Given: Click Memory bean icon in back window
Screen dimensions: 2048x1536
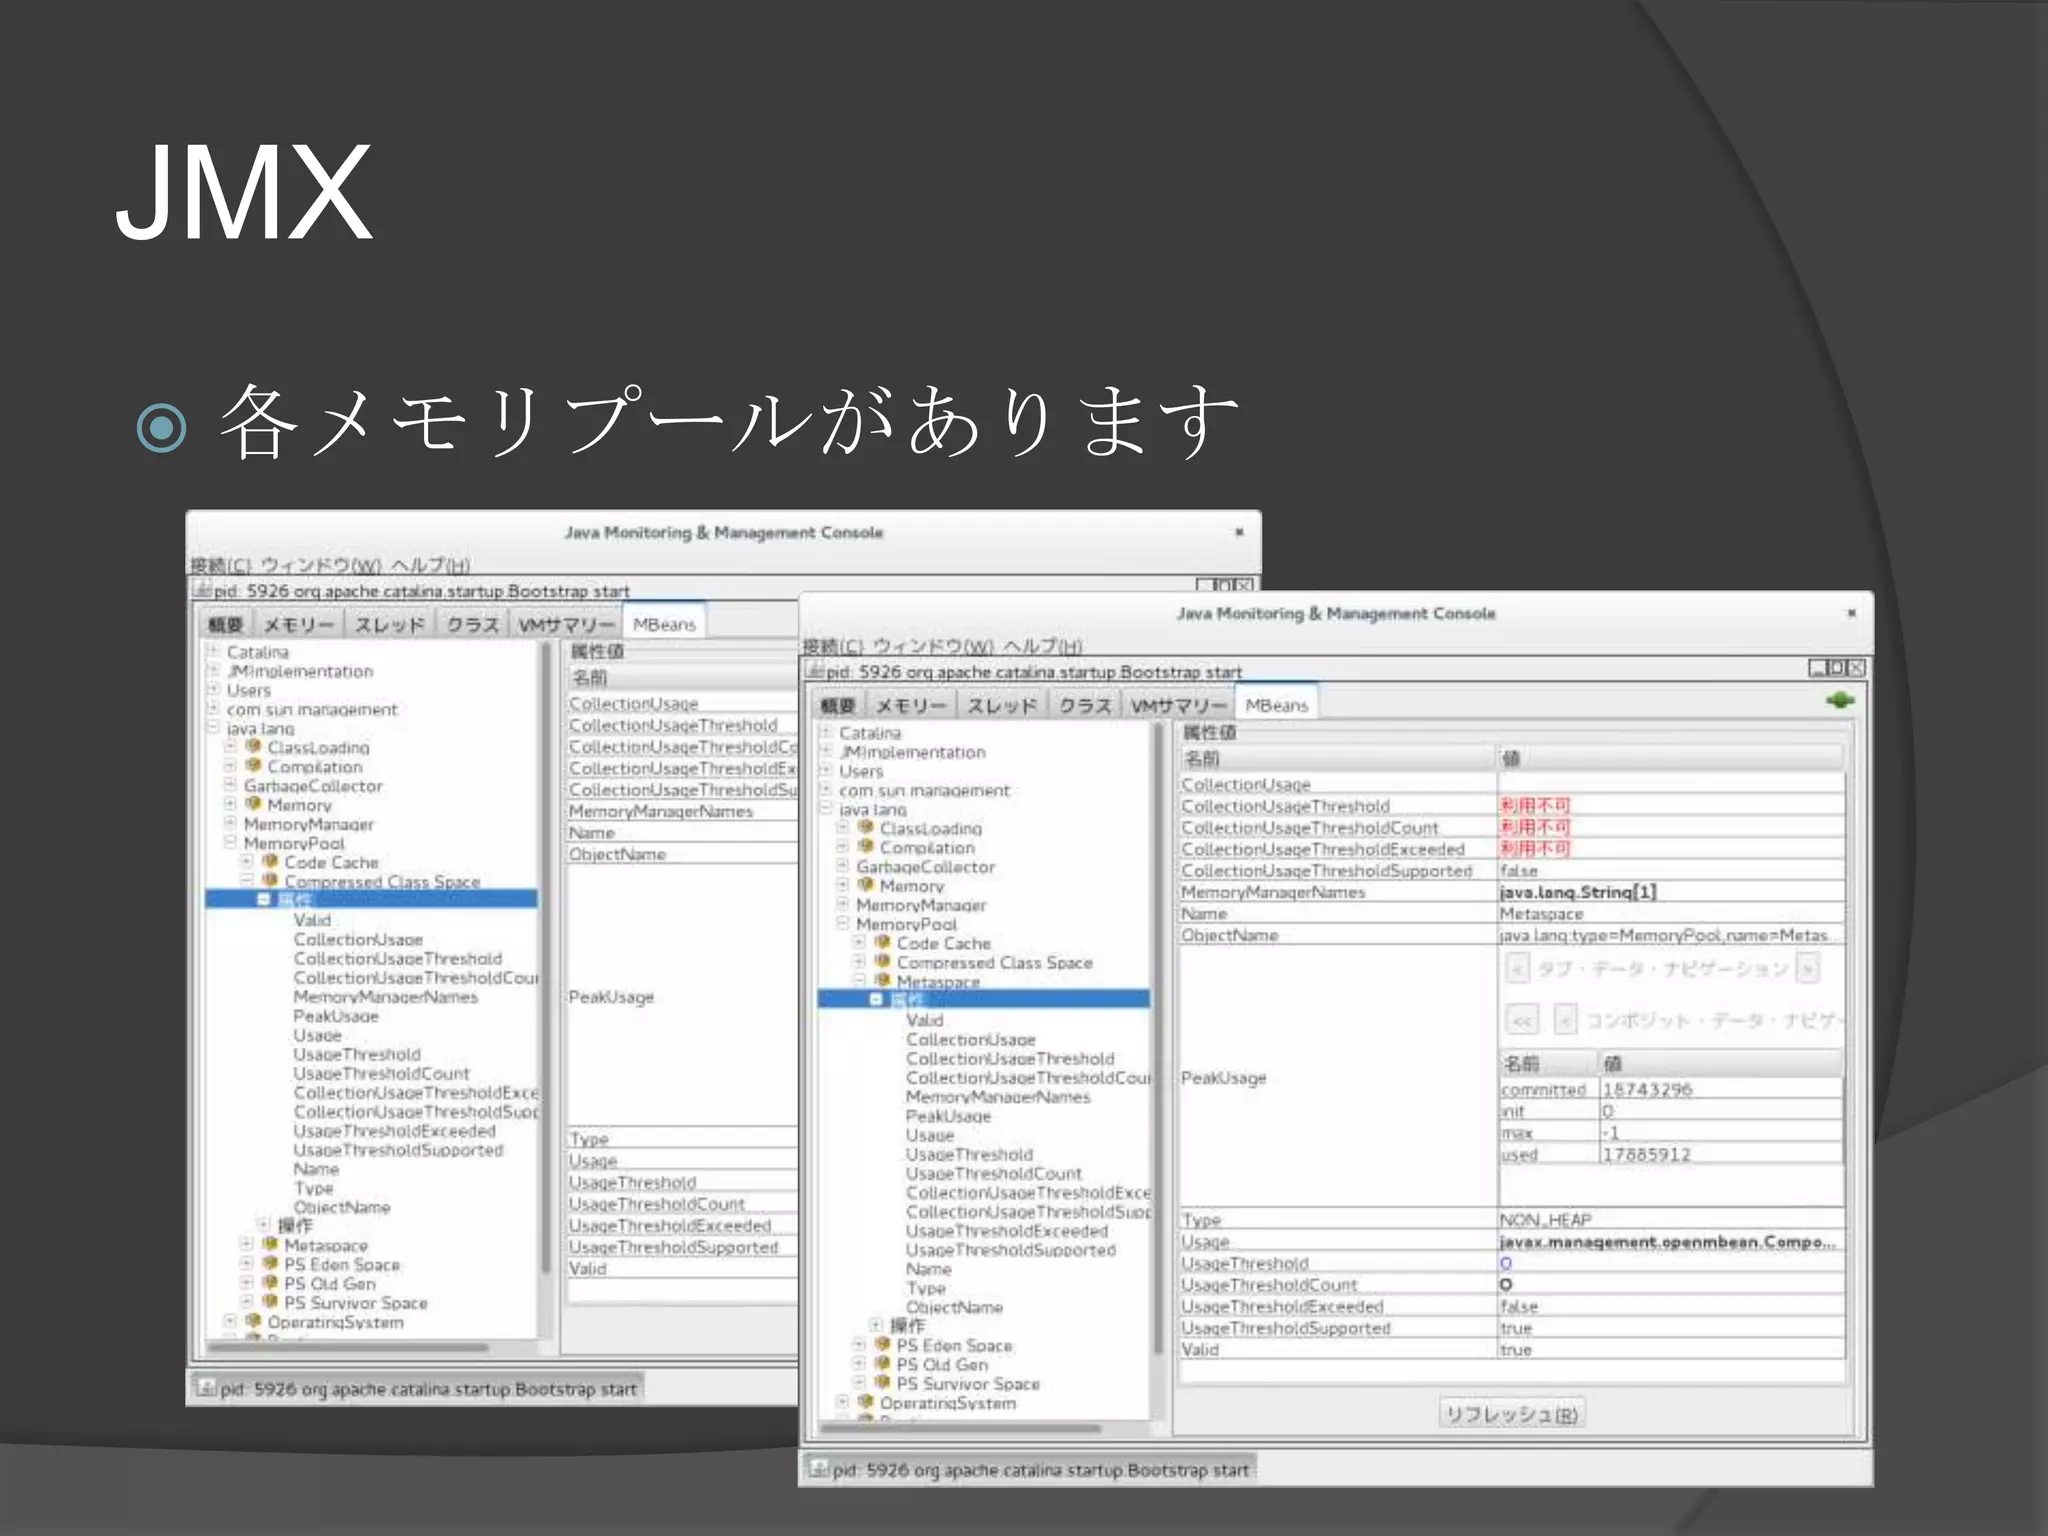Looking at the screenshot, I should pyautogui.click(x=254, y=804).
